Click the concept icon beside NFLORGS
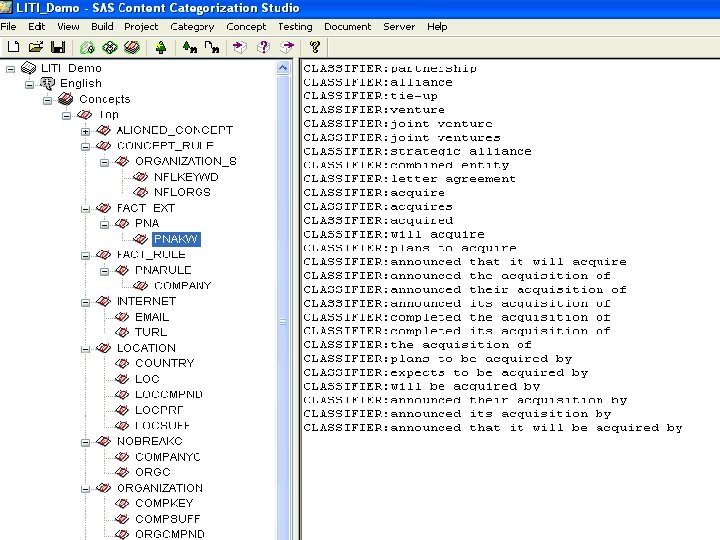720x540 pixels. [x=141, y=192]
